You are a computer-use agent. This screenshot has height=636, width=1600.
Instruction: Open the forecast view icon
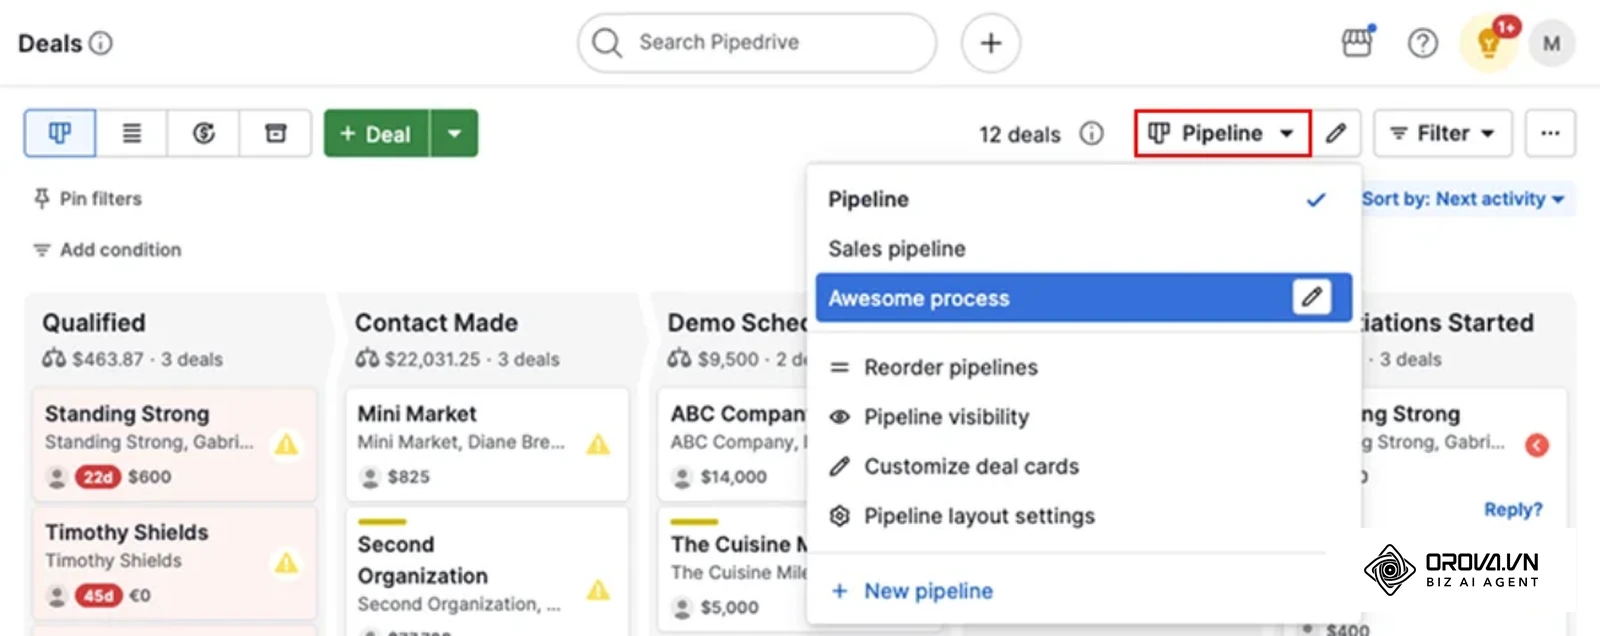point(204,133)
